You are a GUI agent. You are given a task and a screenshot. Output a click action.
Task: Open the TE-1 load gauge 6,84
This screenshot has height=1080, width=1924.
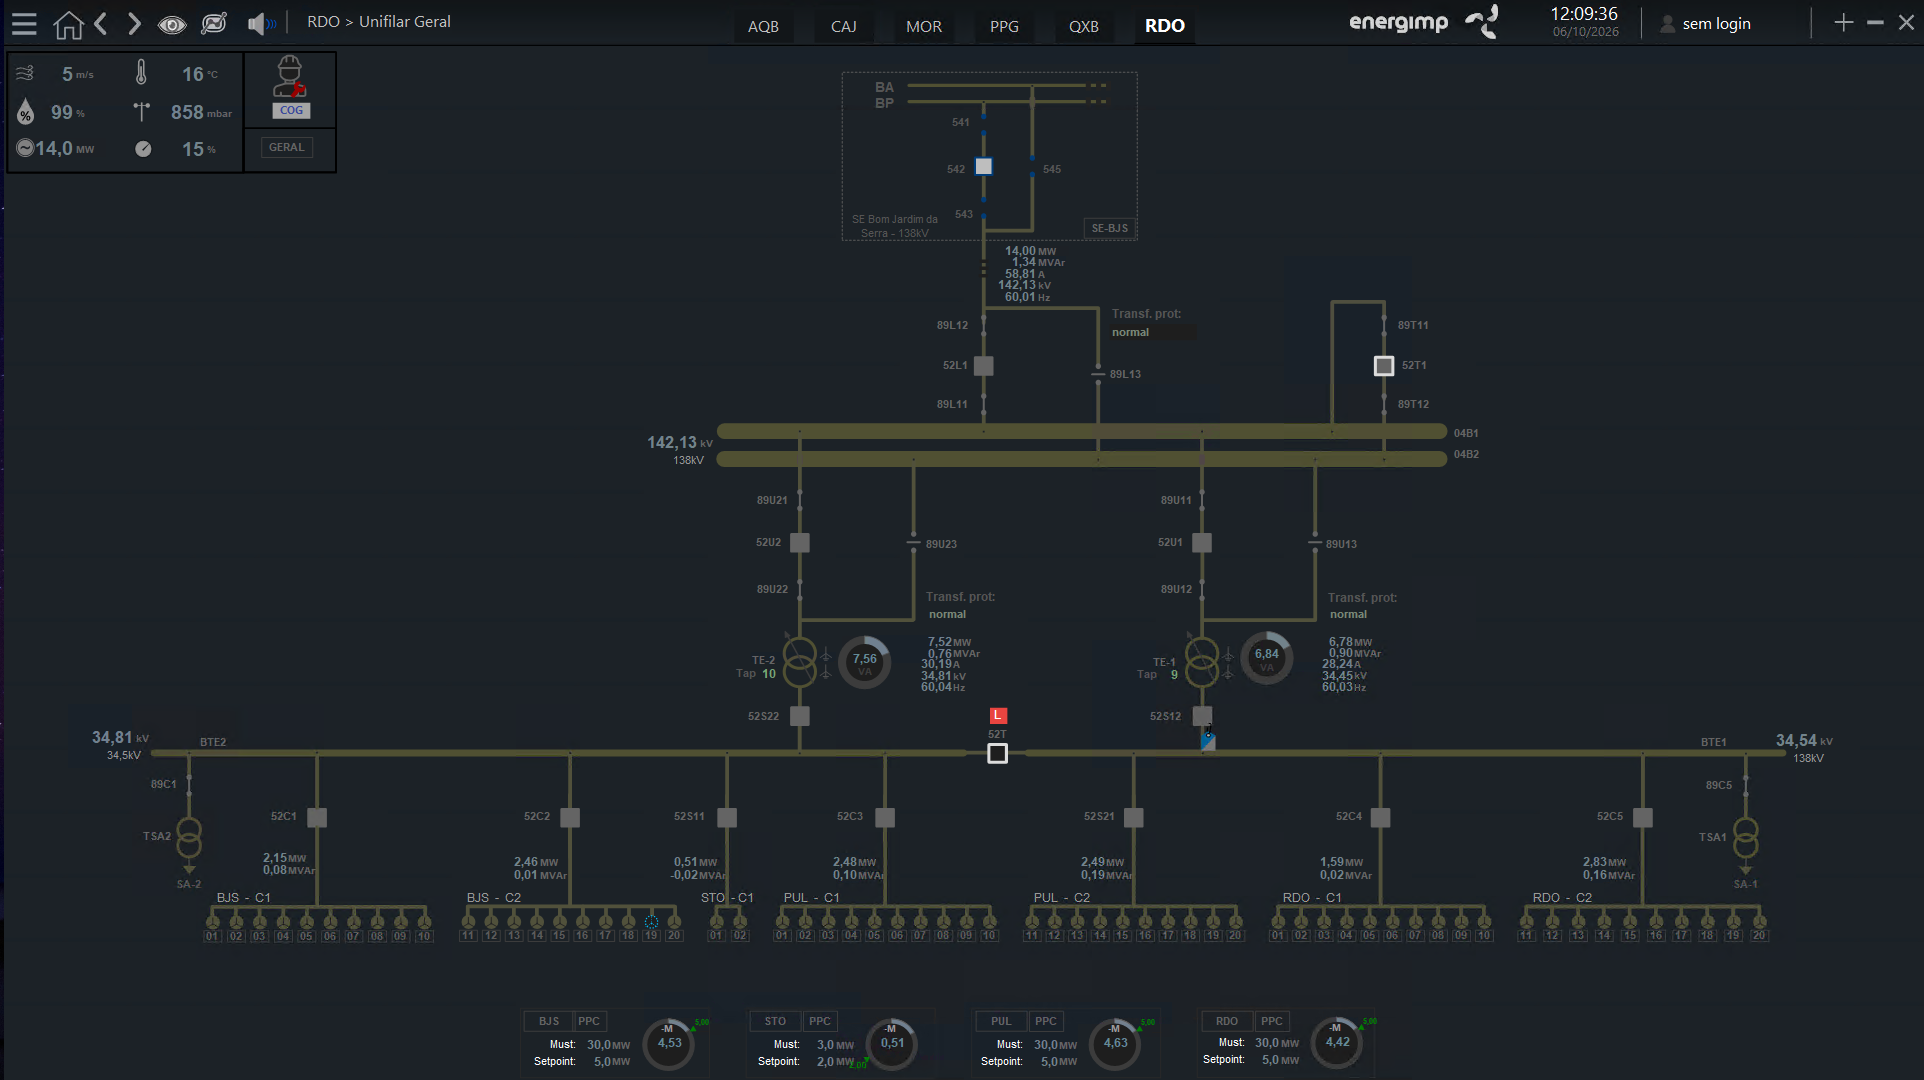1267,658
